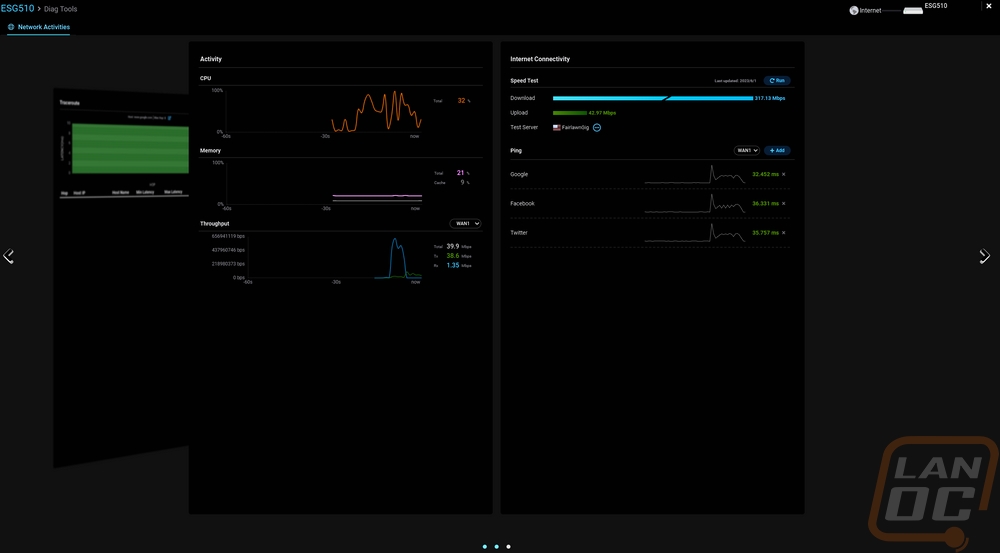The width and height of the screenshot is (1000, 553).
Task: Click the Throughput graph
Action: point(334,257)
